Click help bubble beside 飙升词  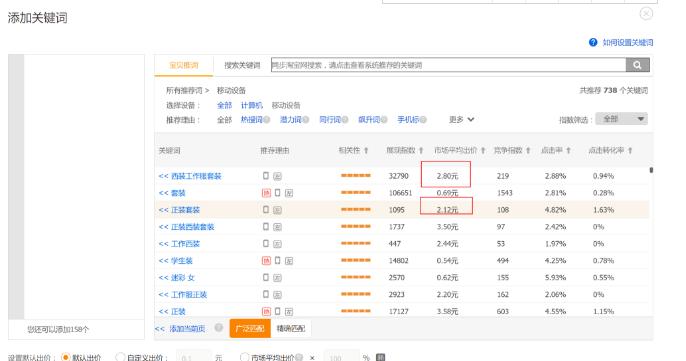point(384,119)
